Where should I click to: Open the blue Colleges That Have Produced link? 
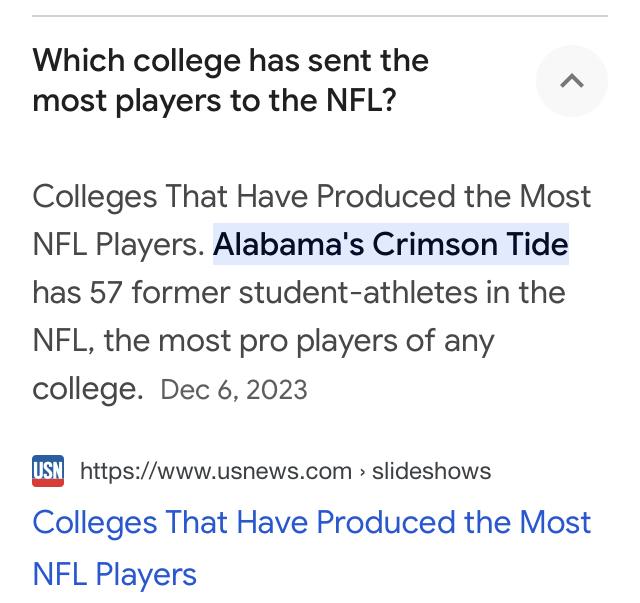coord(311,523)
